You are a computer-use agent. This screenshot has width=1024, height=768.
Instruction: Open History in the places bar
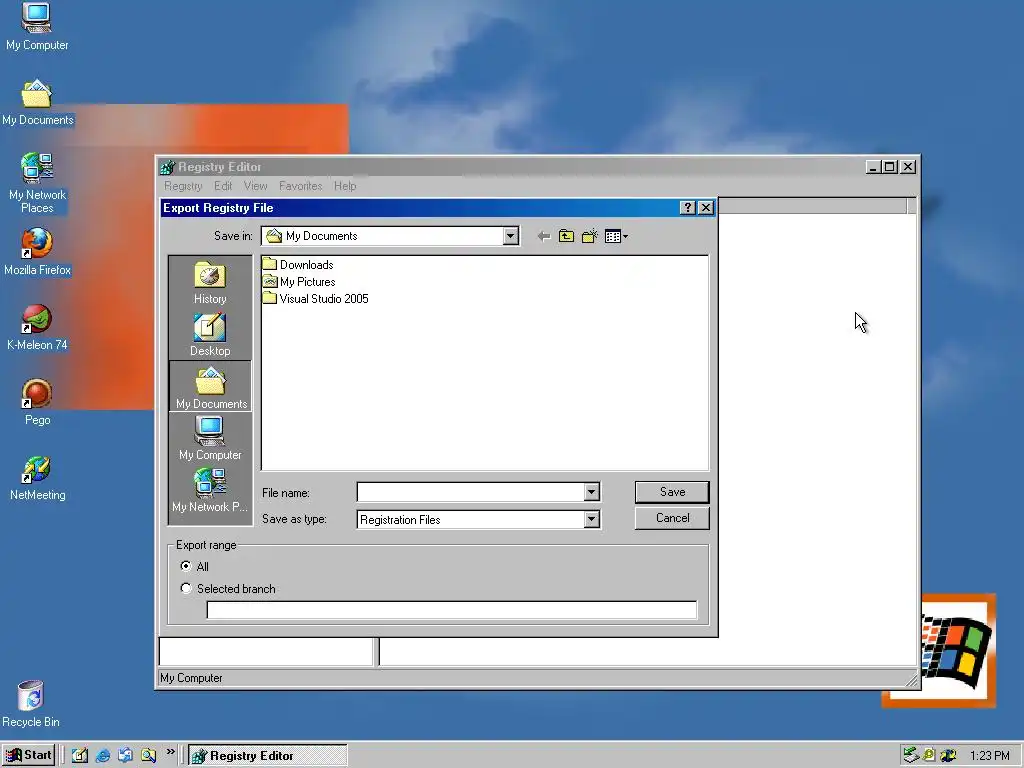pos(210,283)
